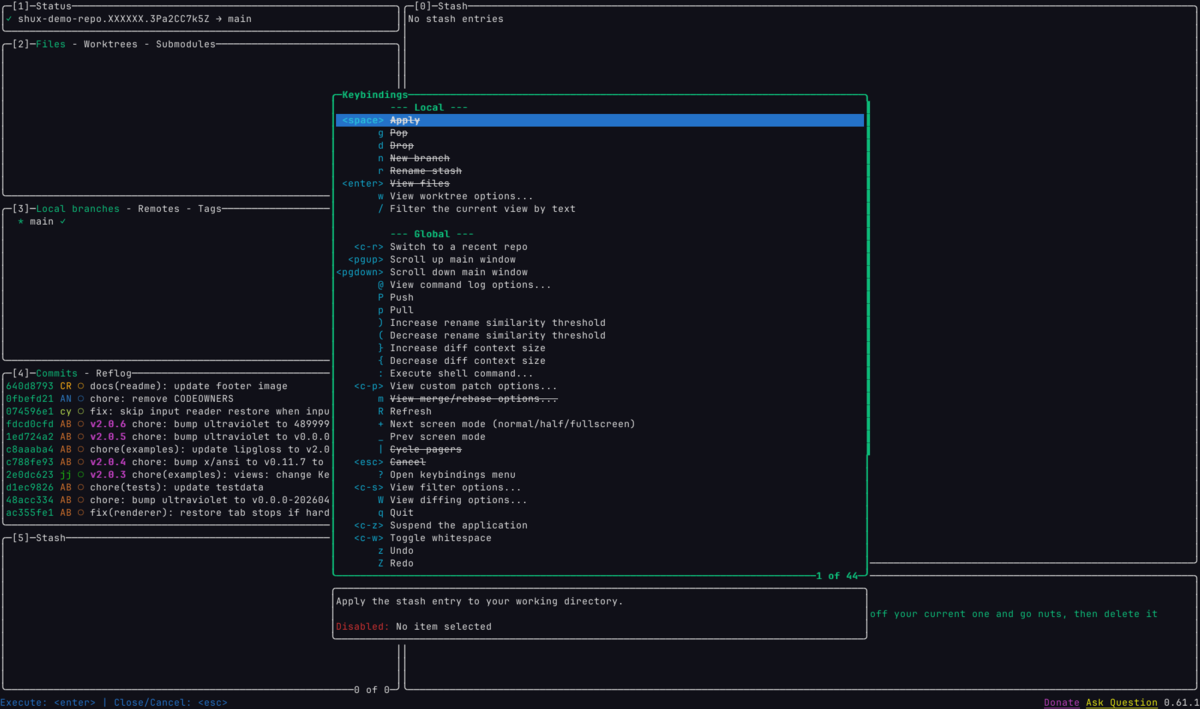Image resolution: width=1200 pixels, height=709 pixels.
Task: Switch to the Local branches tab
Action: [x=78, y=209]
